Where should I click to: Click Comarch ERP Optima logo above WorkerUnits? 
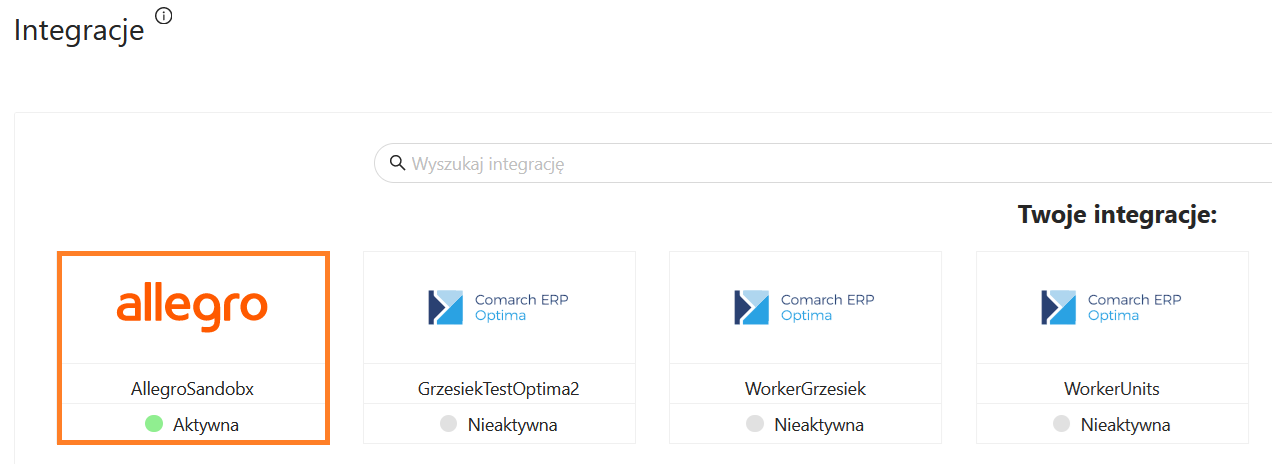click(x=1111, y=307)
